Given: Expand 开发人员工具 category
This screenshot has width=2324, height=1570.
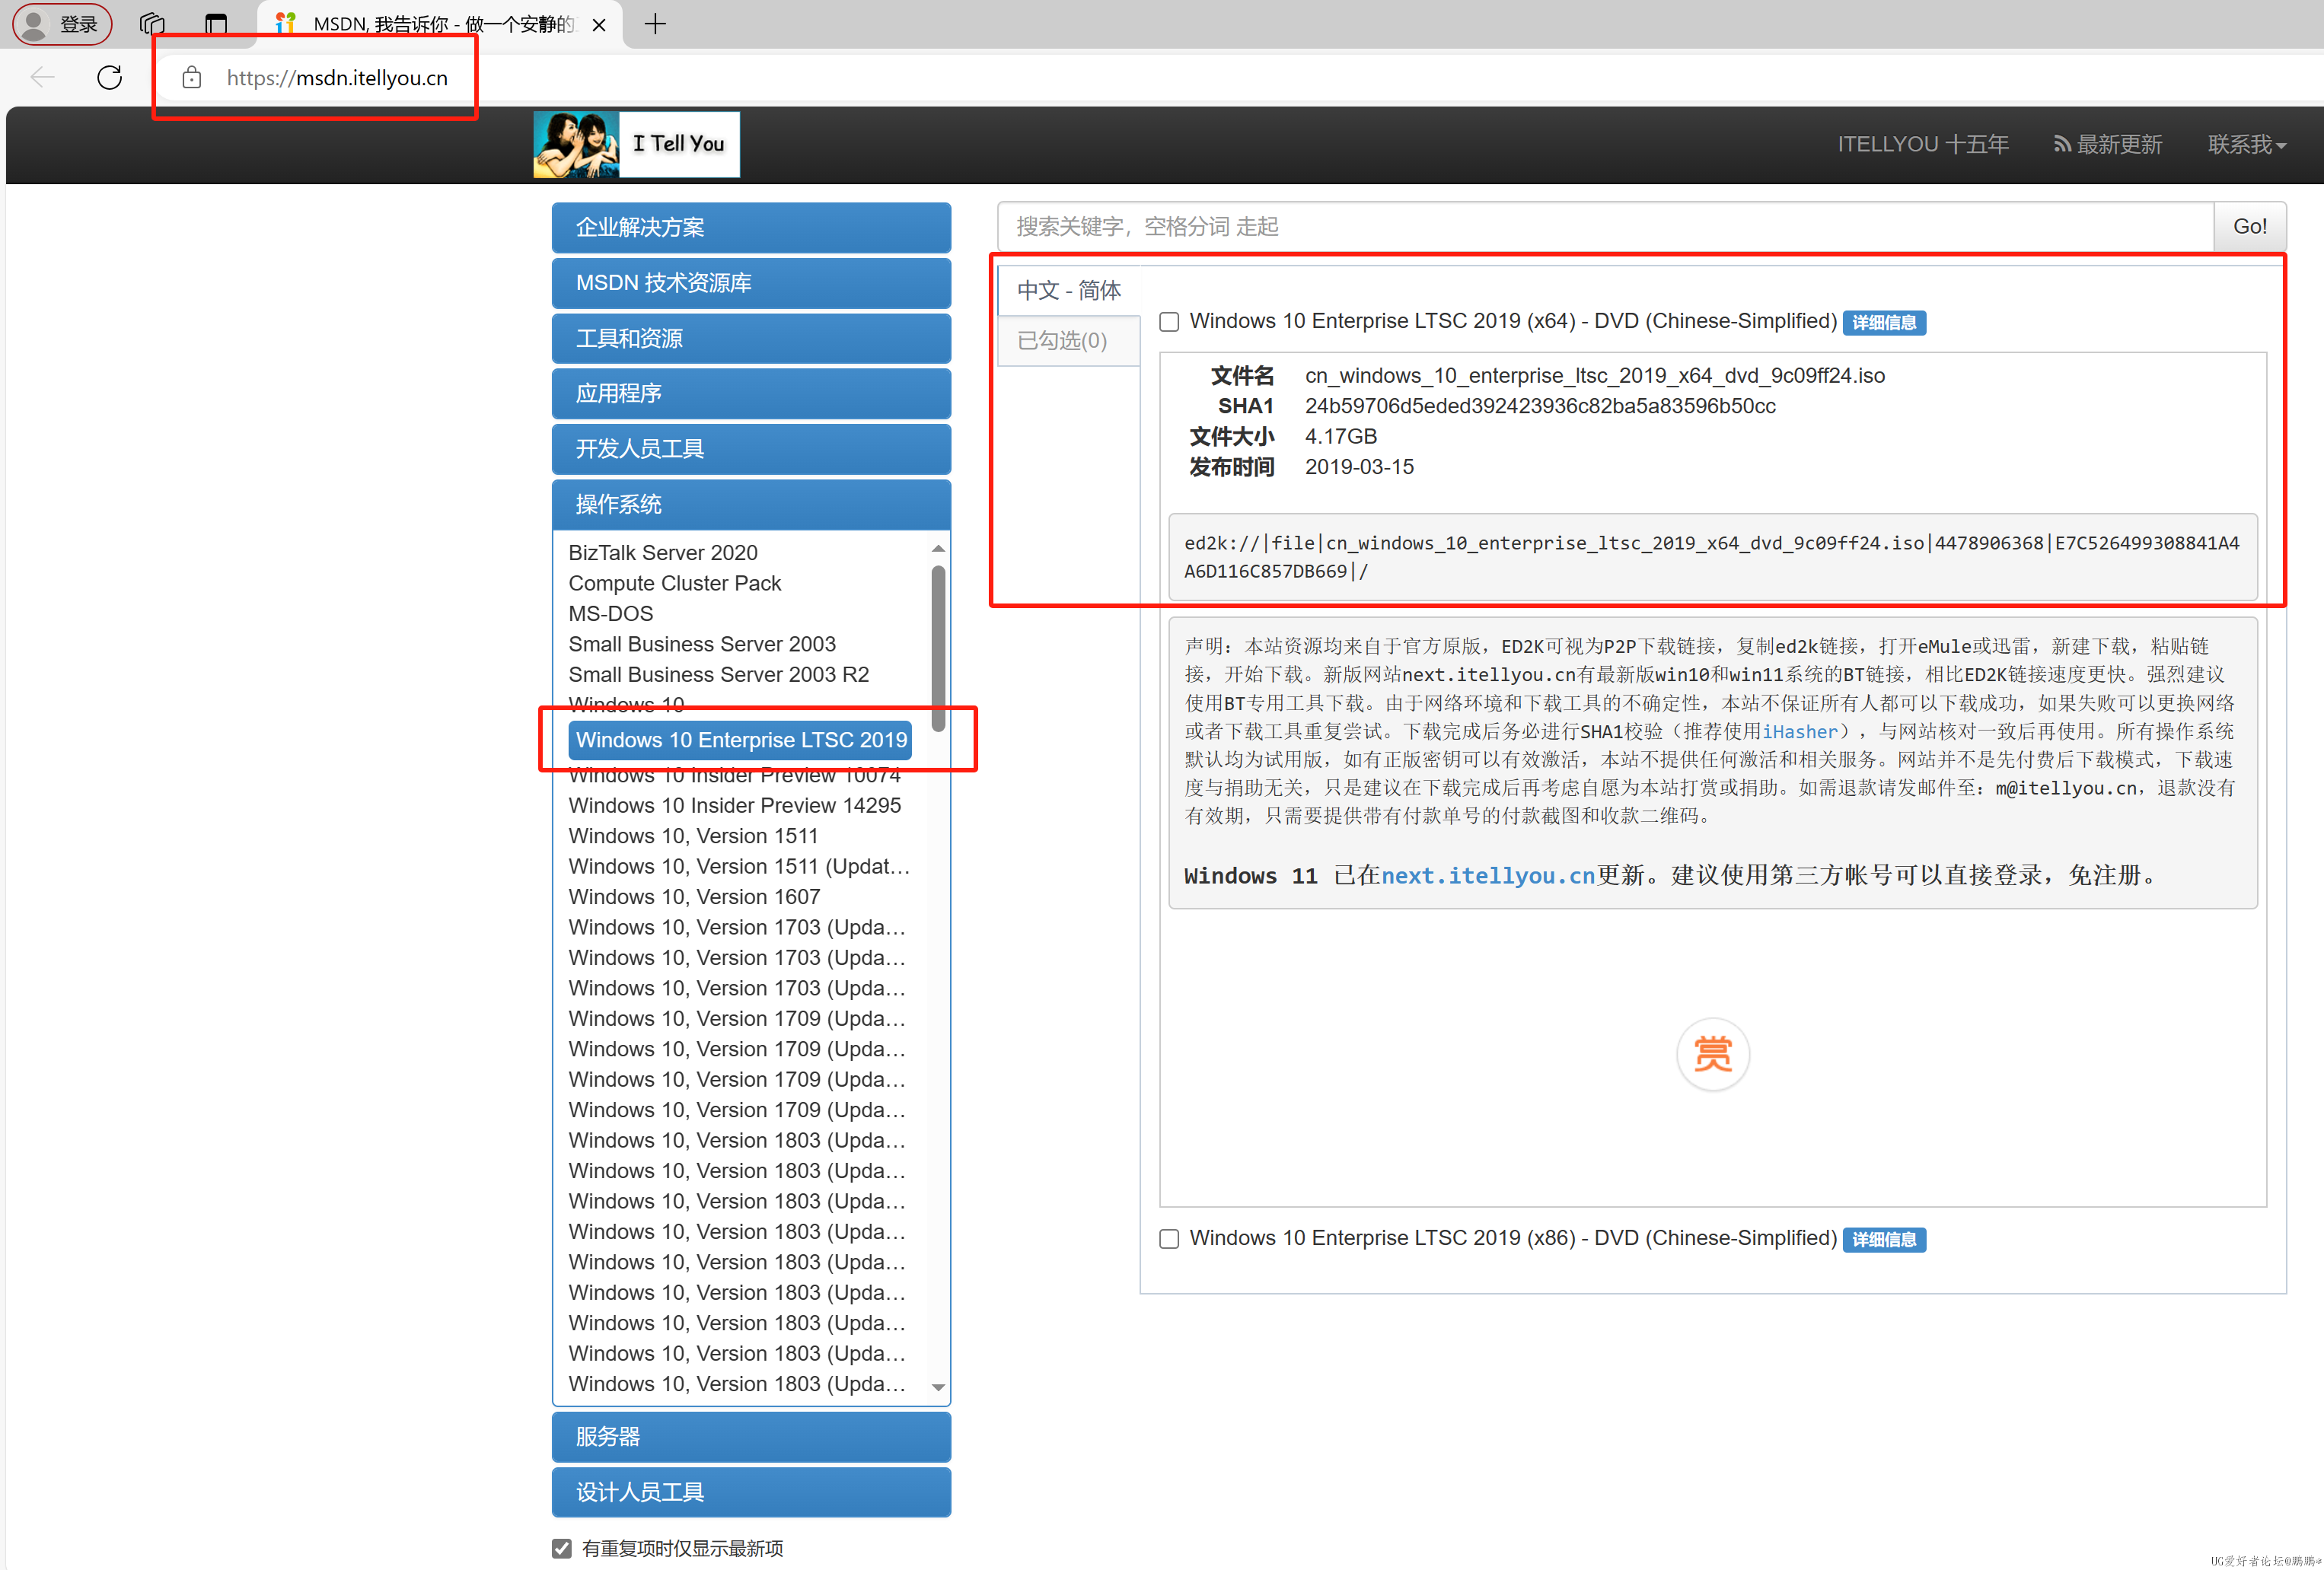Looking at the screenshot, I should pyautogui.click(x=751, y=449).
